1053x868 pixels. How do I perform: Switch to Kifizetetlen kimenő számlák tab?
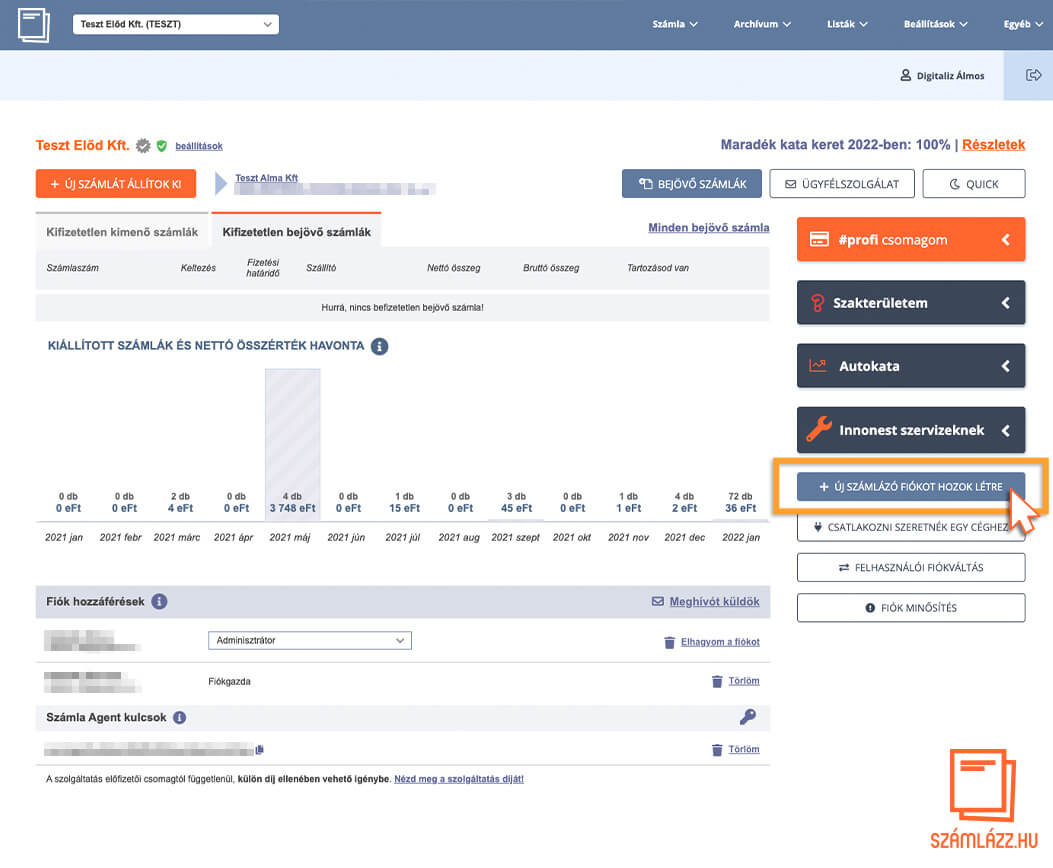pos(122,232)
